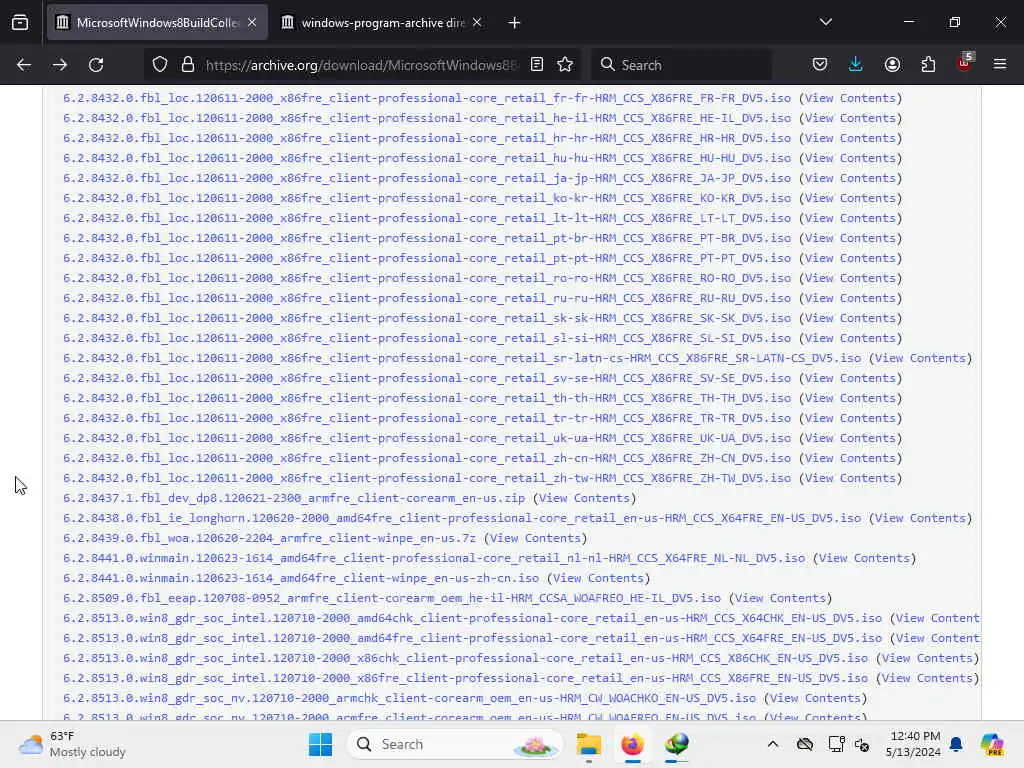Open notification bell icon
1024x768 pixels.
(x=956, y=744)
